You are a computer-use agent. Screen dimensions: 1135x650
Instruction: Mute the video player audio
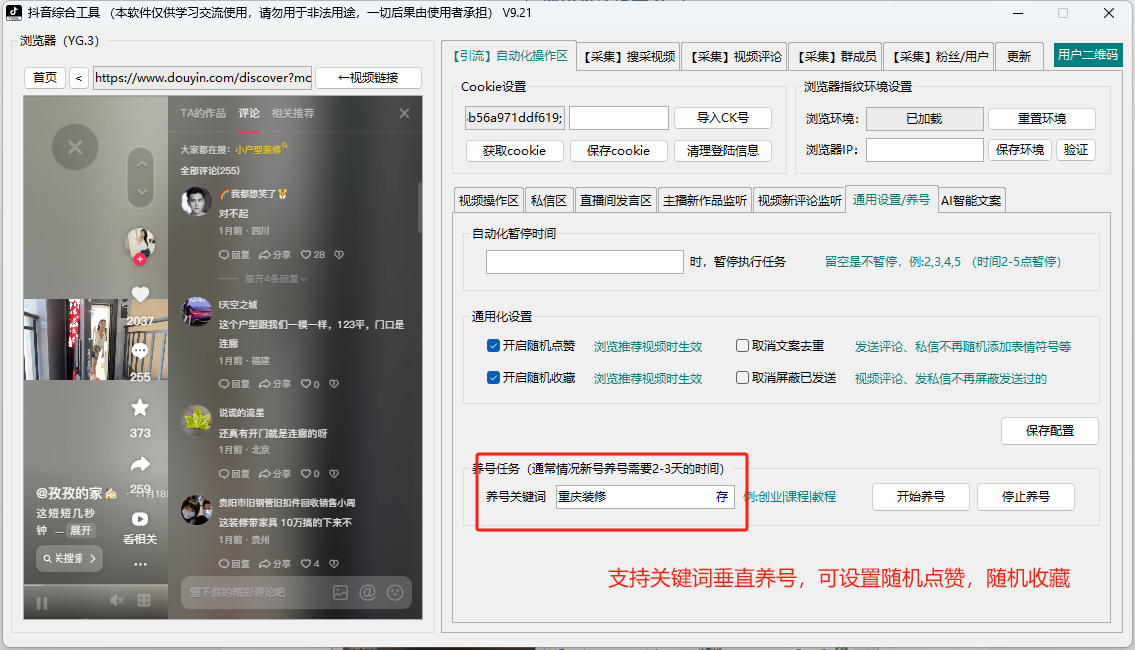(115, 601)
